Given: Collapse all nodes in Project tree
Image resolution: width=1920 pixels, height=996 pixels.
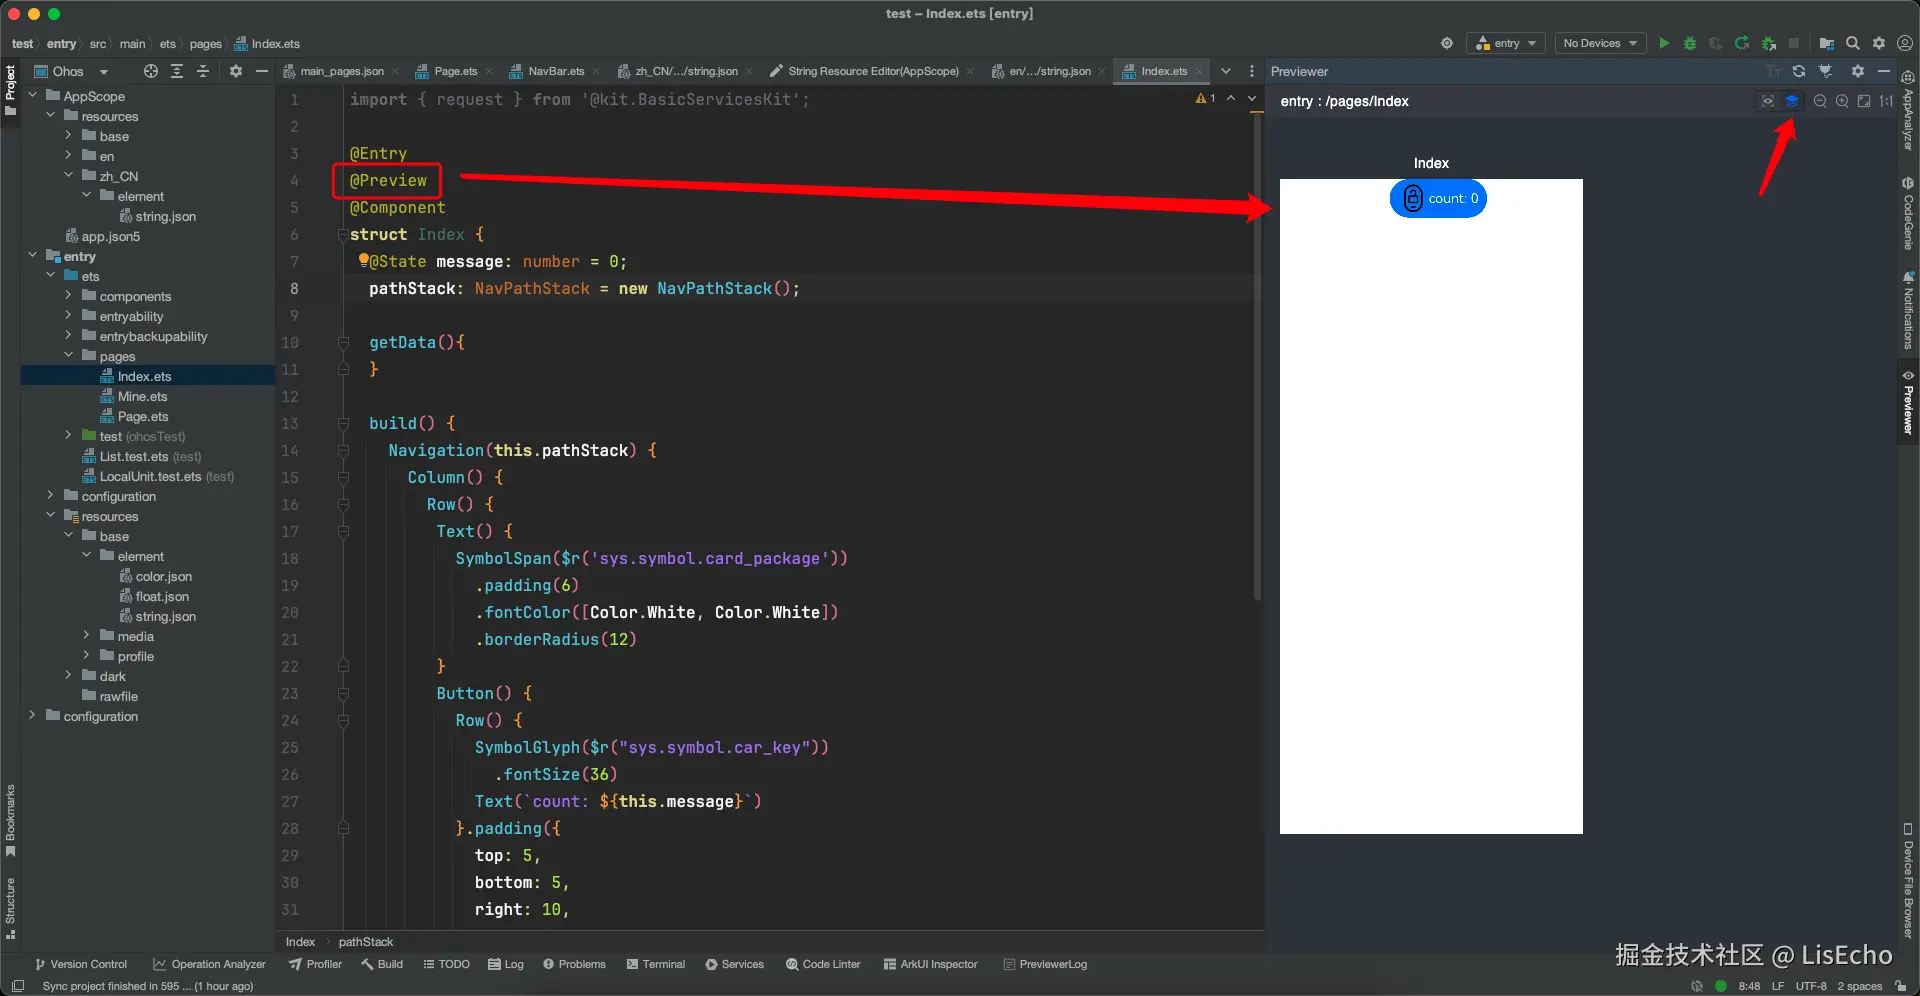Looking at the screenshot, I should pyautogui.click(x=203, y=71).
